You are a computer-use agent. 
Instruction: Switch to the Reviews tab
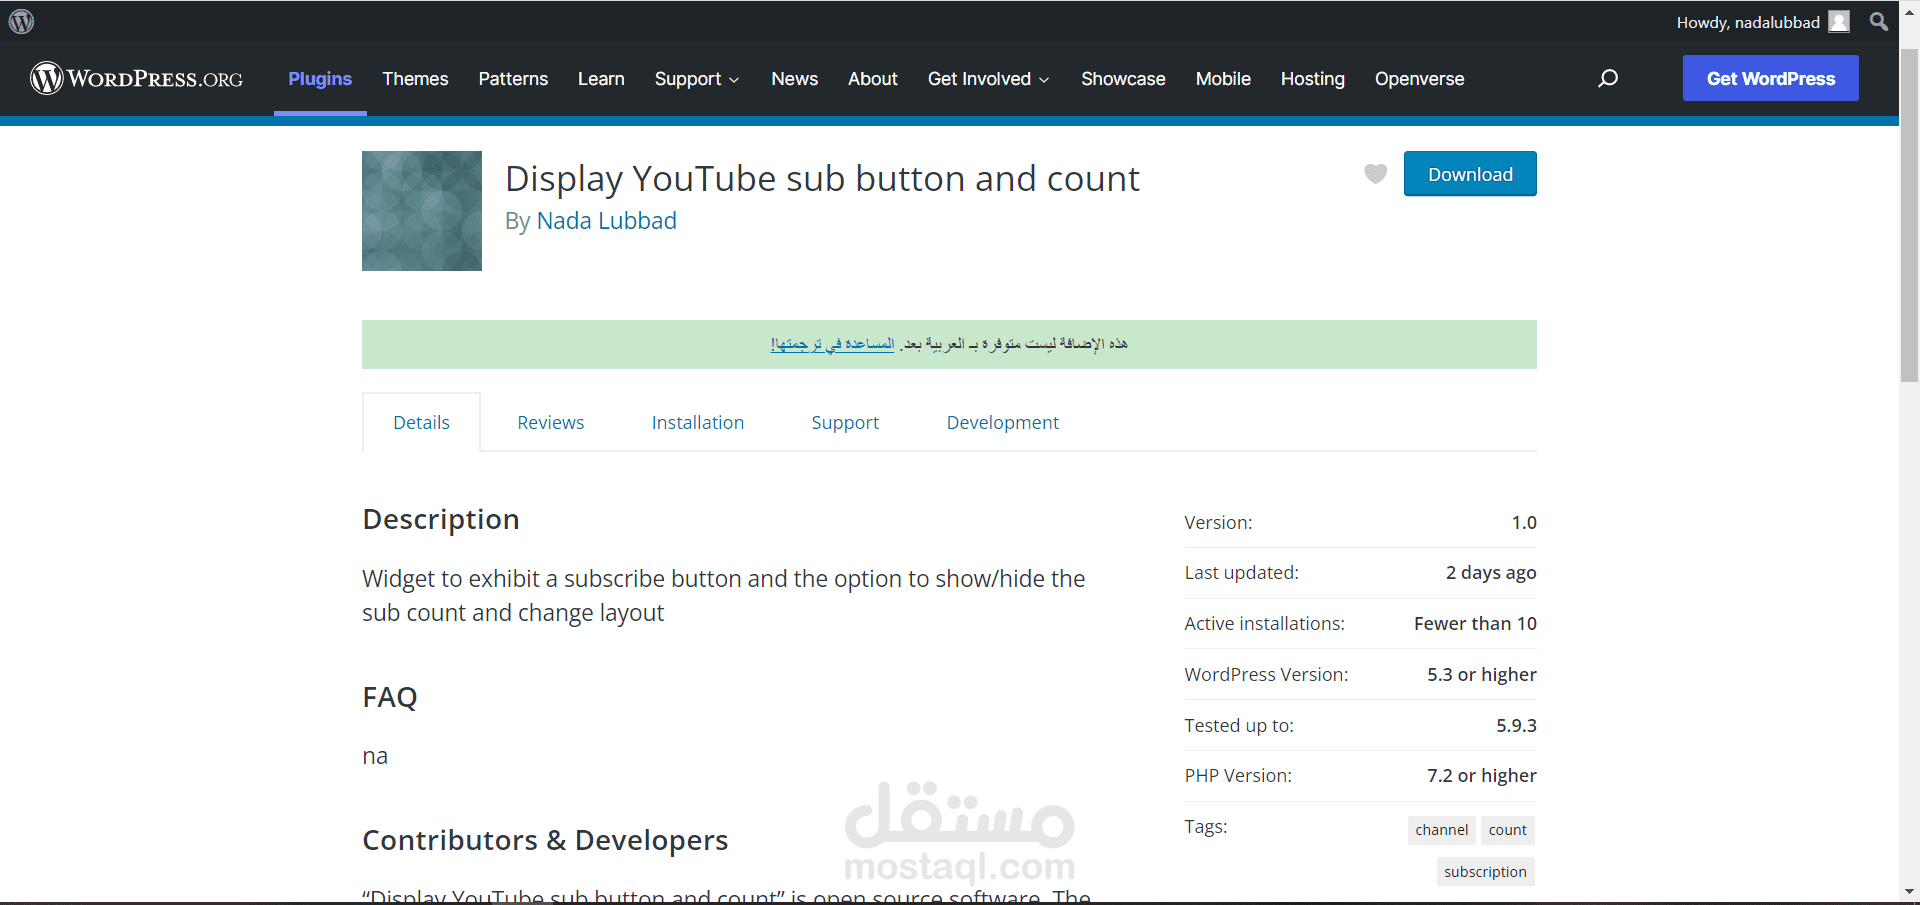(x=550, y=422)
